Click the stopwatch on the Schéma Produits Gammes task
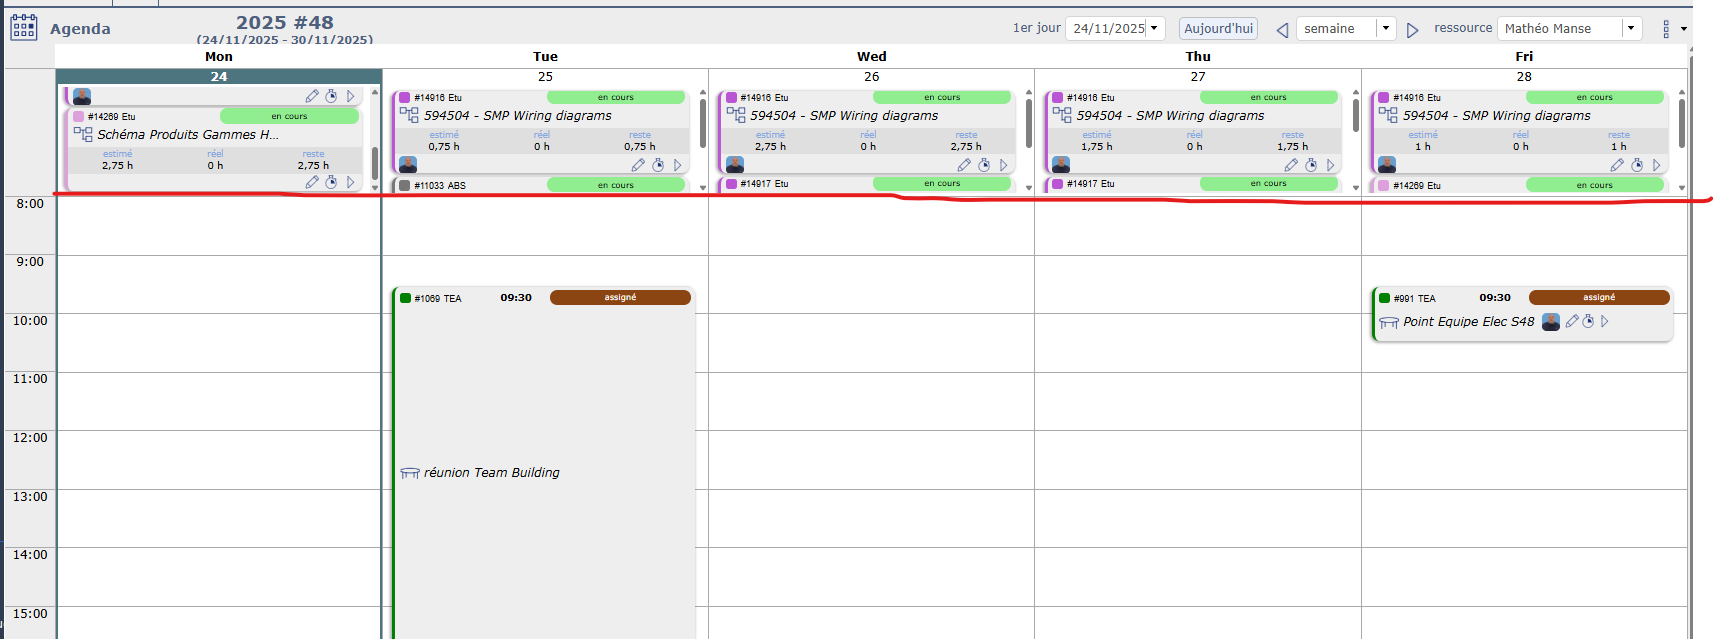Image resolution: width=1713 pixels, height=639 pixels. [x=331, y=182]
